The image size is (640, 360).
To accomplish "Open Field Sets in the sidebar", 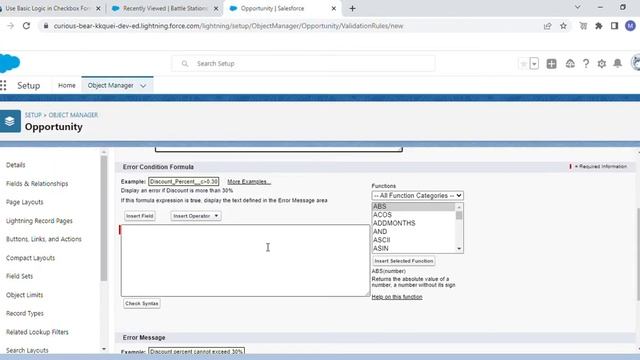I will click(19, 276).
